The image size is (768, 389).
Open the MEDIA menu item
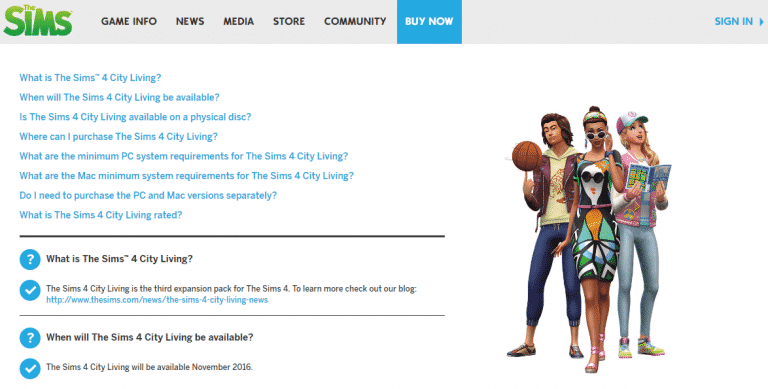[x=239, y=22]
